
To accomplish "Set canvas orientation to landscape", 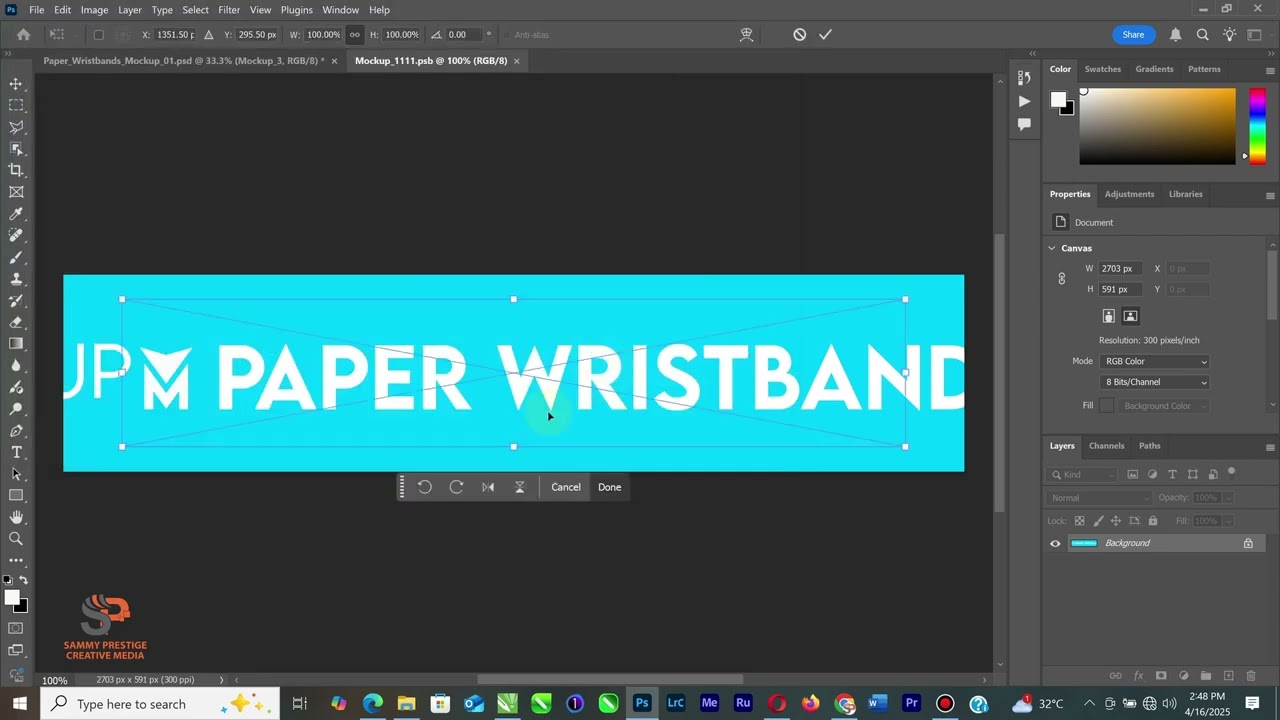I will [1130, 316].
